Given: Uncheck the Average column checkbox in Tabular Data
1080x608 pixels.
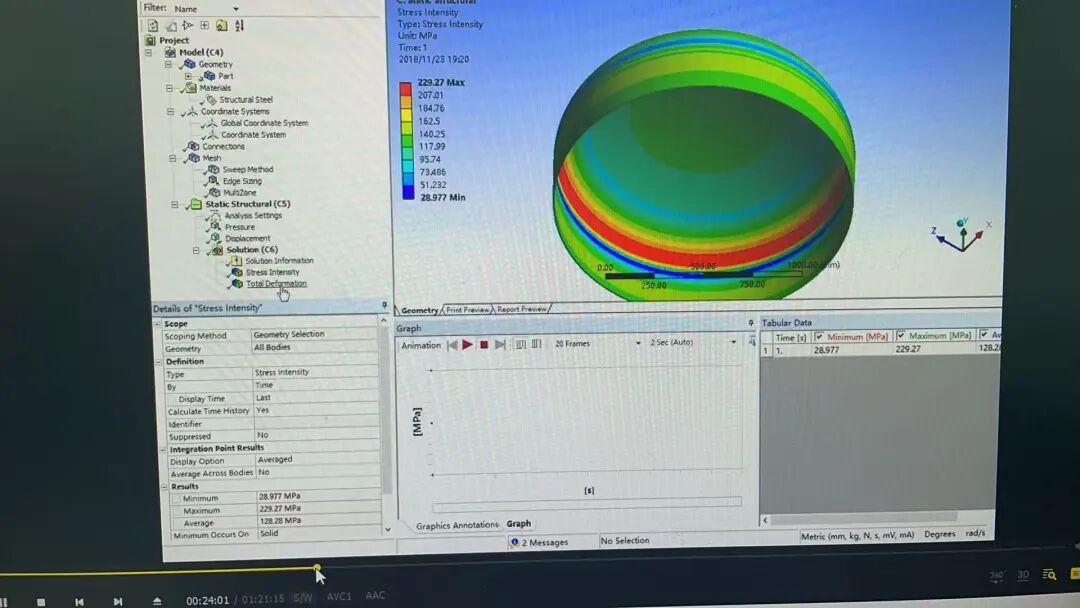Looking at the screenshot, I should pos(984,335).
